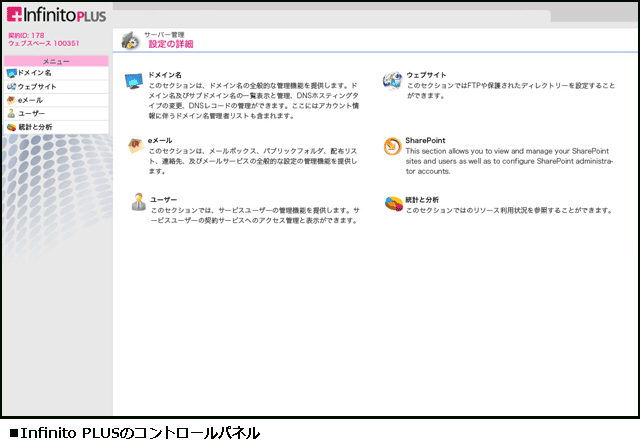Click the Infinito PLUS logo

click(56, 15)
